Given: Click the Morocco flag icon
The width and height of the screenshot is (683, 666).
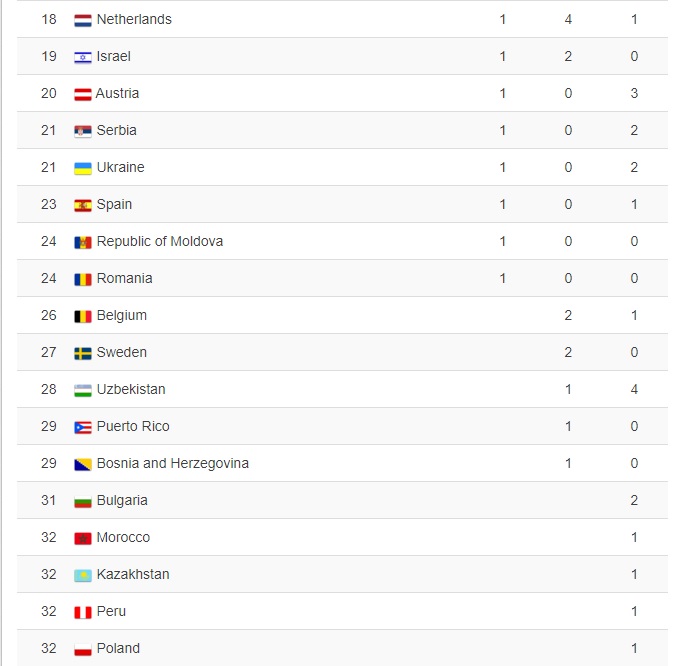Looking at the screenshot, I should [x=83, y=538].
